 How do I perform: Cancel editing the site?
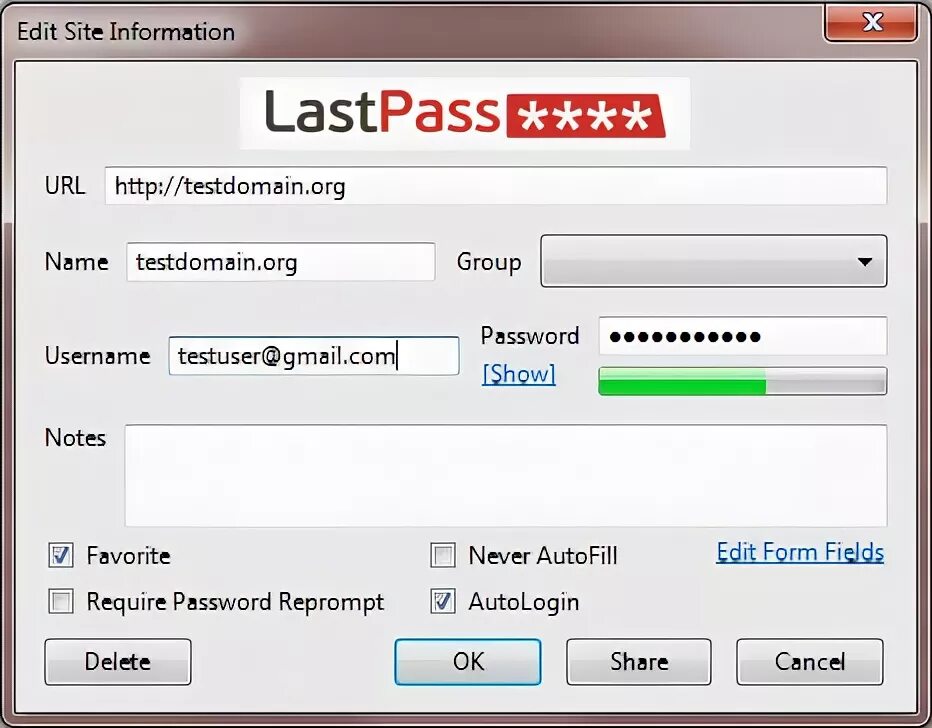tap(810, 661)
